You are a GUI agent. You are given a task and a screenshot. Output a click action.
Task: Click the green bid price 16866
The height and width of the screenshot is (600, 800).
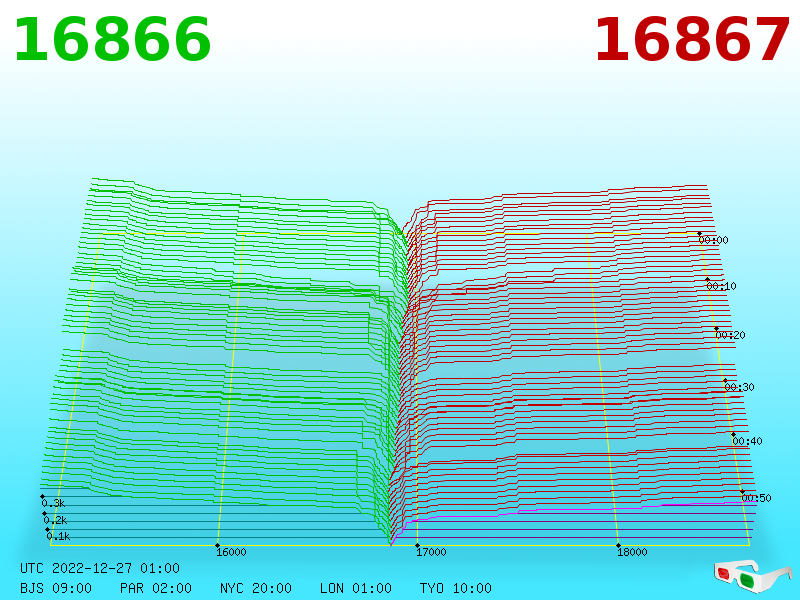point(113,40)
